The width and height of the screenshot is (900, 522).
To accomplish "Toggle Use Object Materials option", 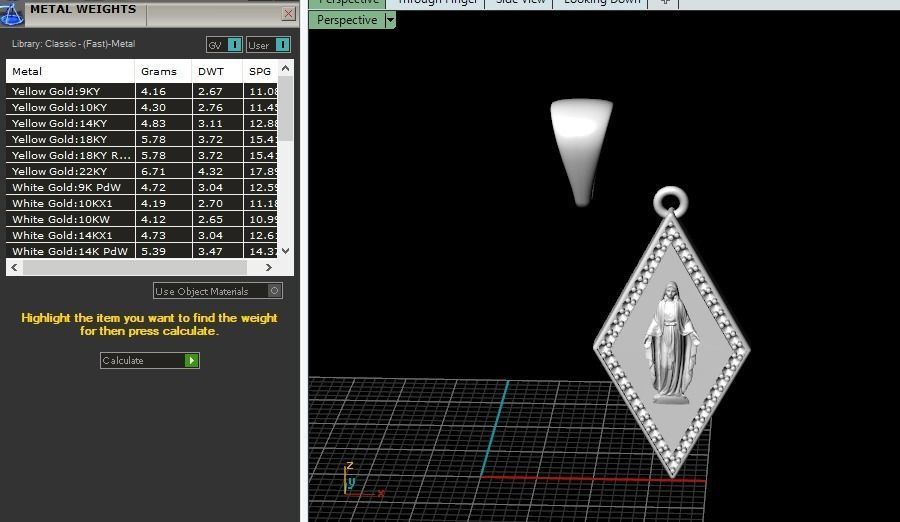I will click(218, 291).
